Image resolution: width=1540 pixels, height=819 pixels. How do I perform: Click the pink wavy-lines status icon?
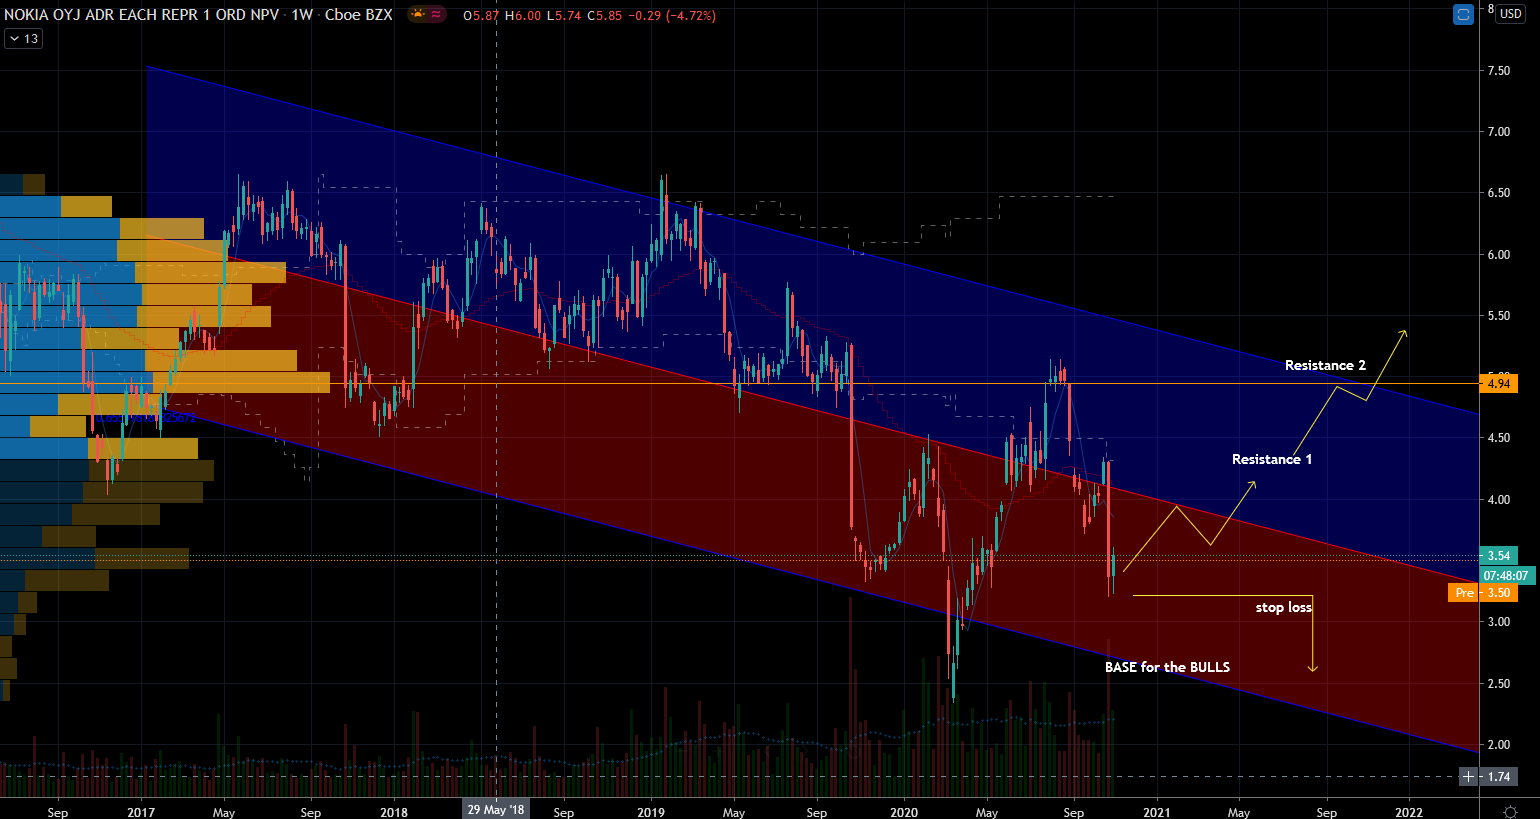[x=438, y=14]
